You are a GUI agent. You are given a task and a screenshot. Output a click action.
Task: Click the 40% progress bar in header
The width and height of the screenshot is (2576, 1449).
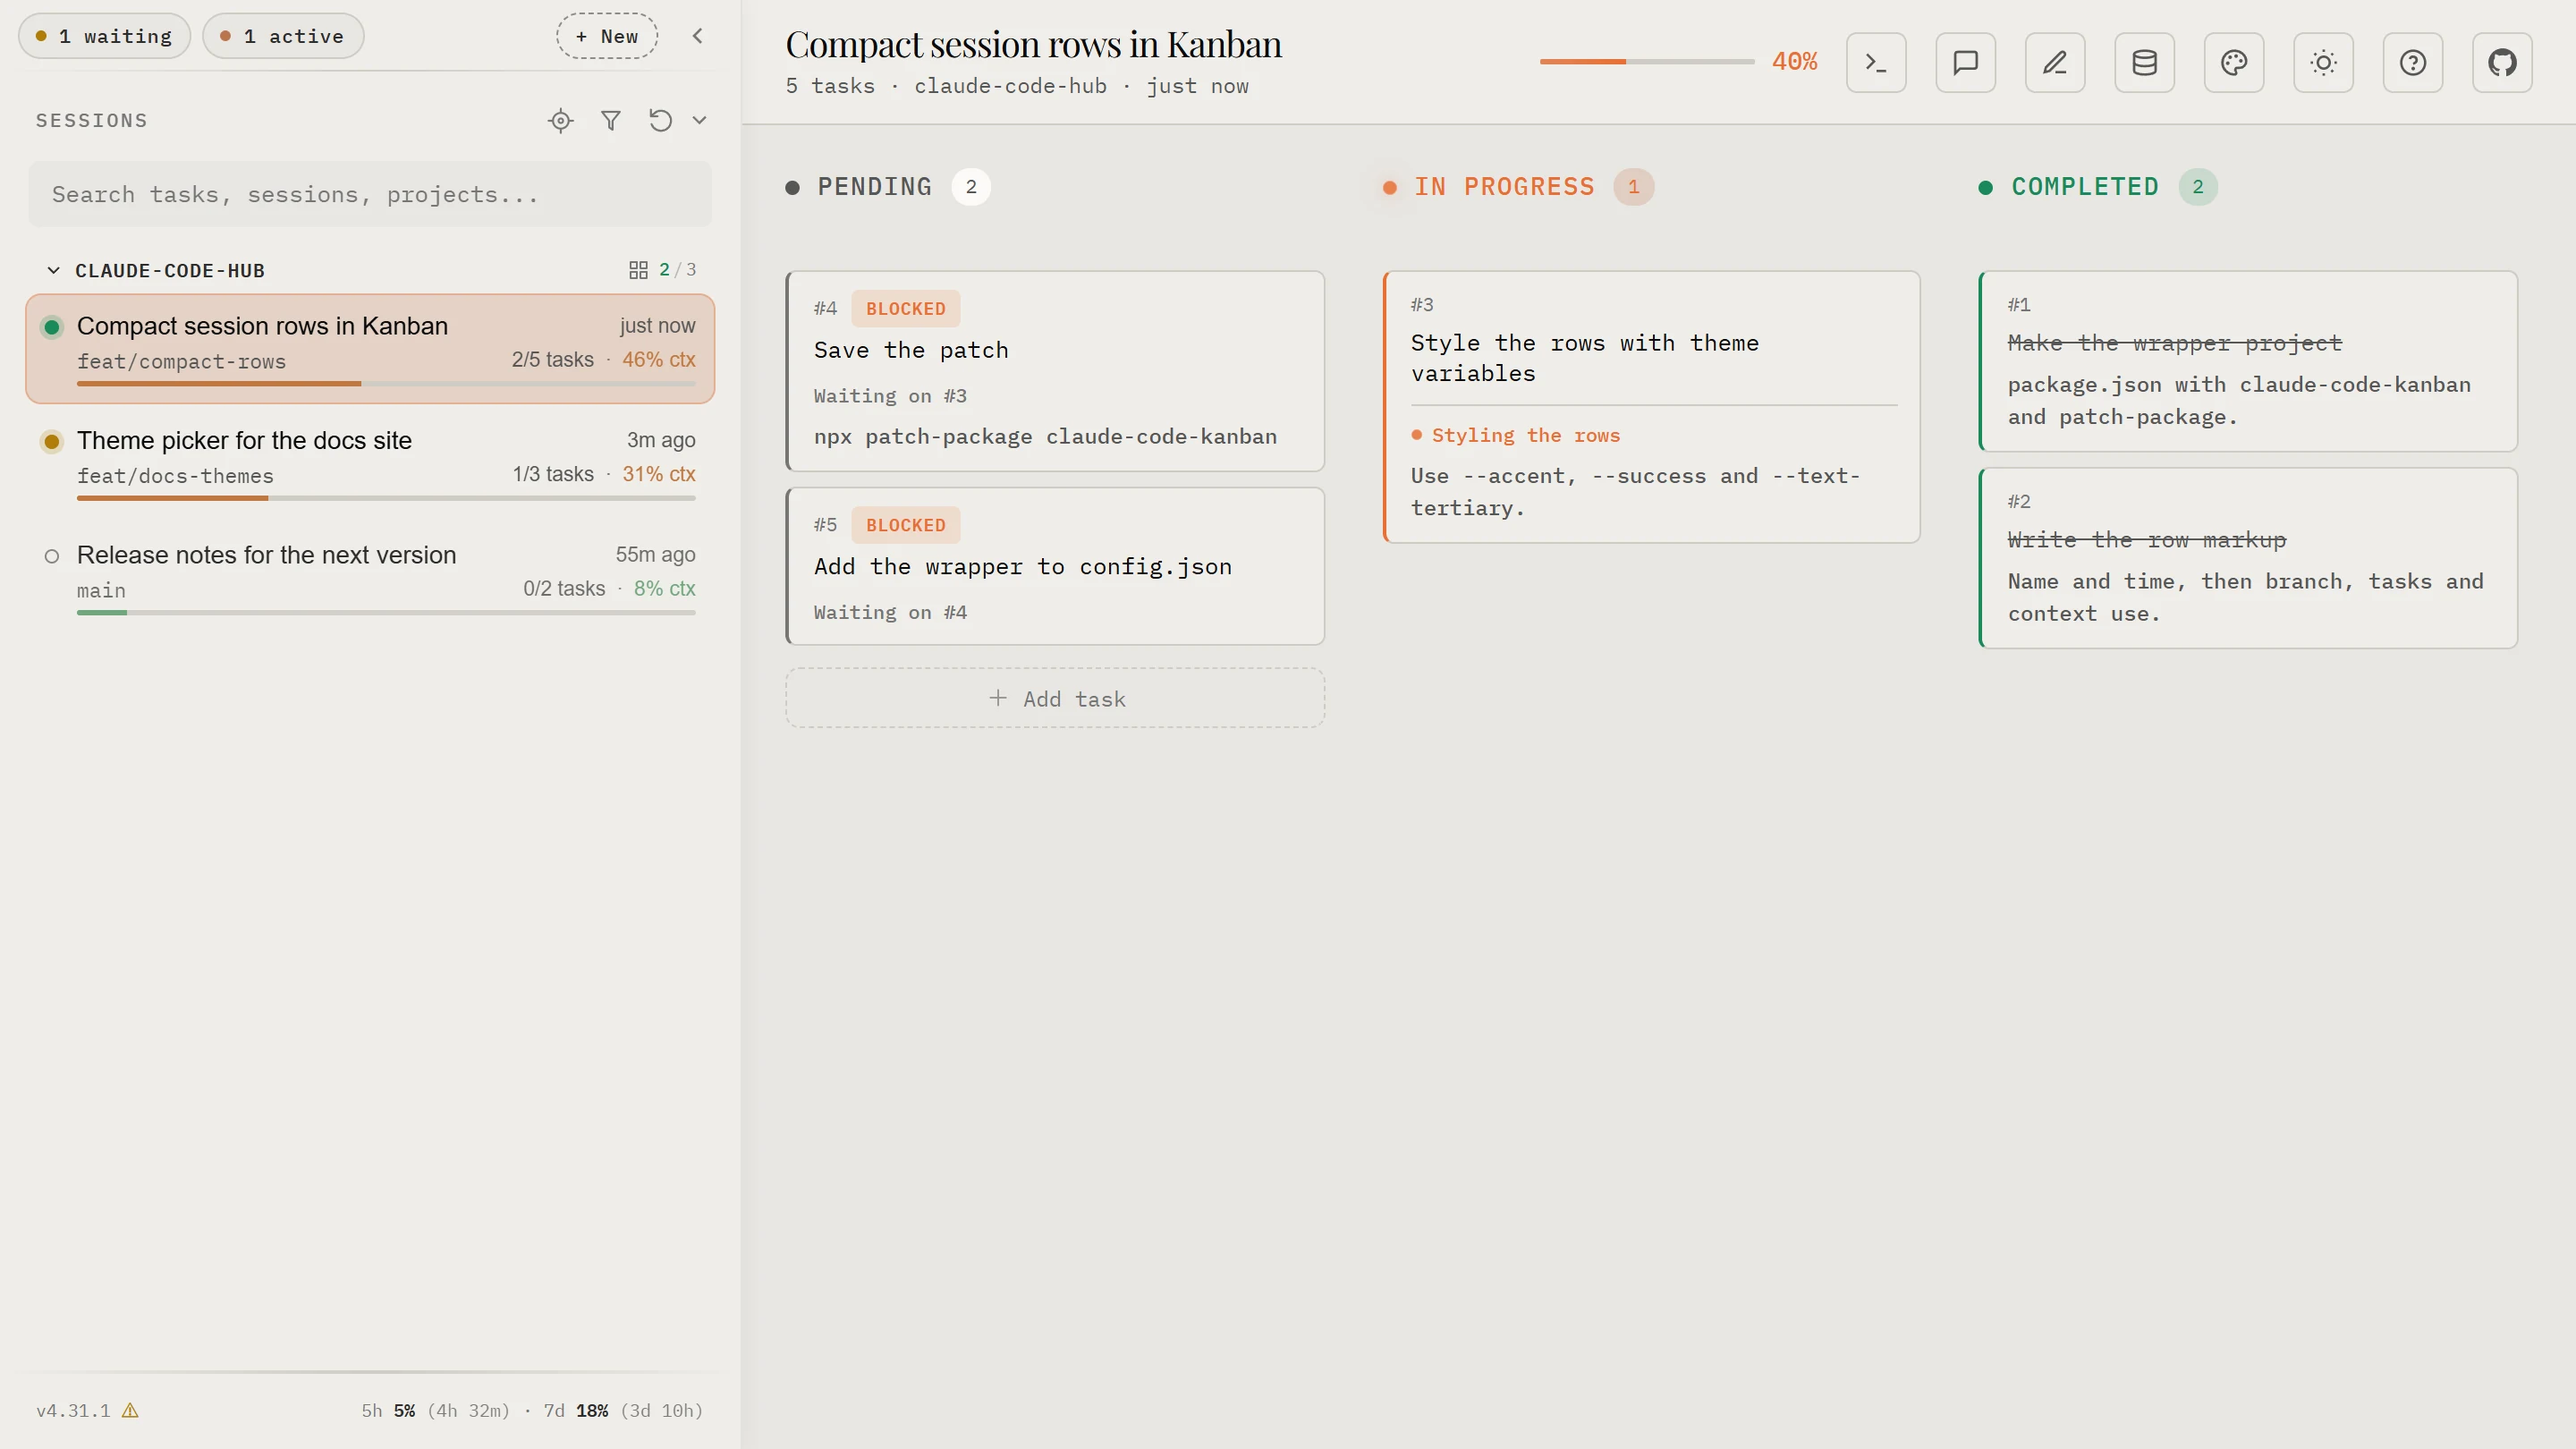coord(1646,62)
